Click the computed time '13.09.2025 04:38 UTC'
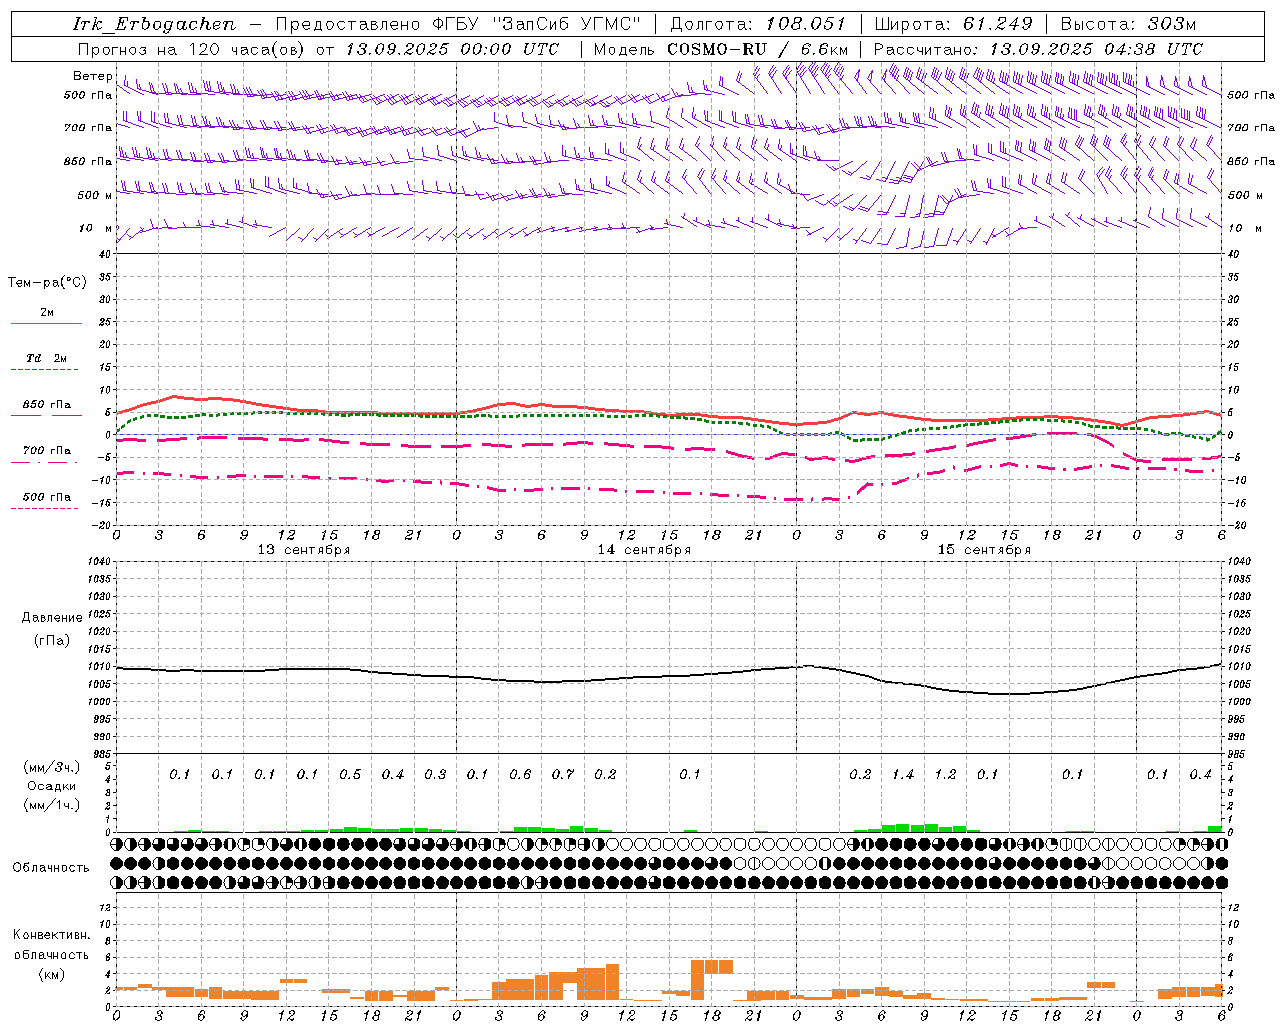 click(x=1096, y=49)
